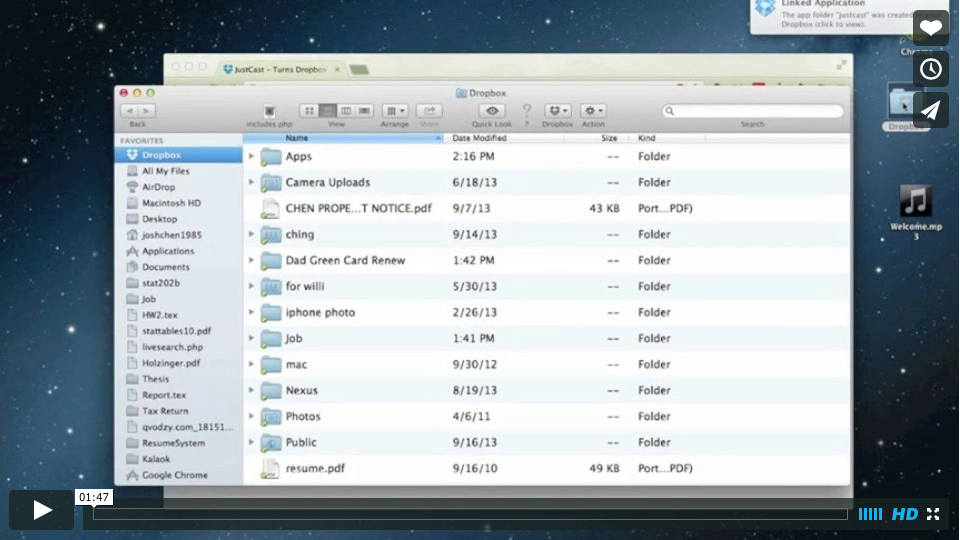The height and width of the screenshot is (540, 960).
Task: Expand the iphone photo folder
Action: click(x=251, y=312)
